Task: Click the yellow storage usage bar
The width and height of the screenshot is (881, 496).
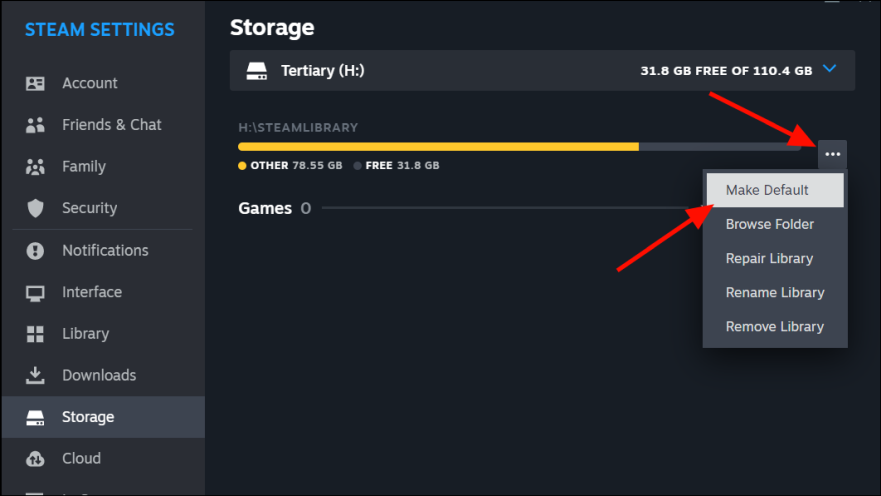Action: coord(438,146)
